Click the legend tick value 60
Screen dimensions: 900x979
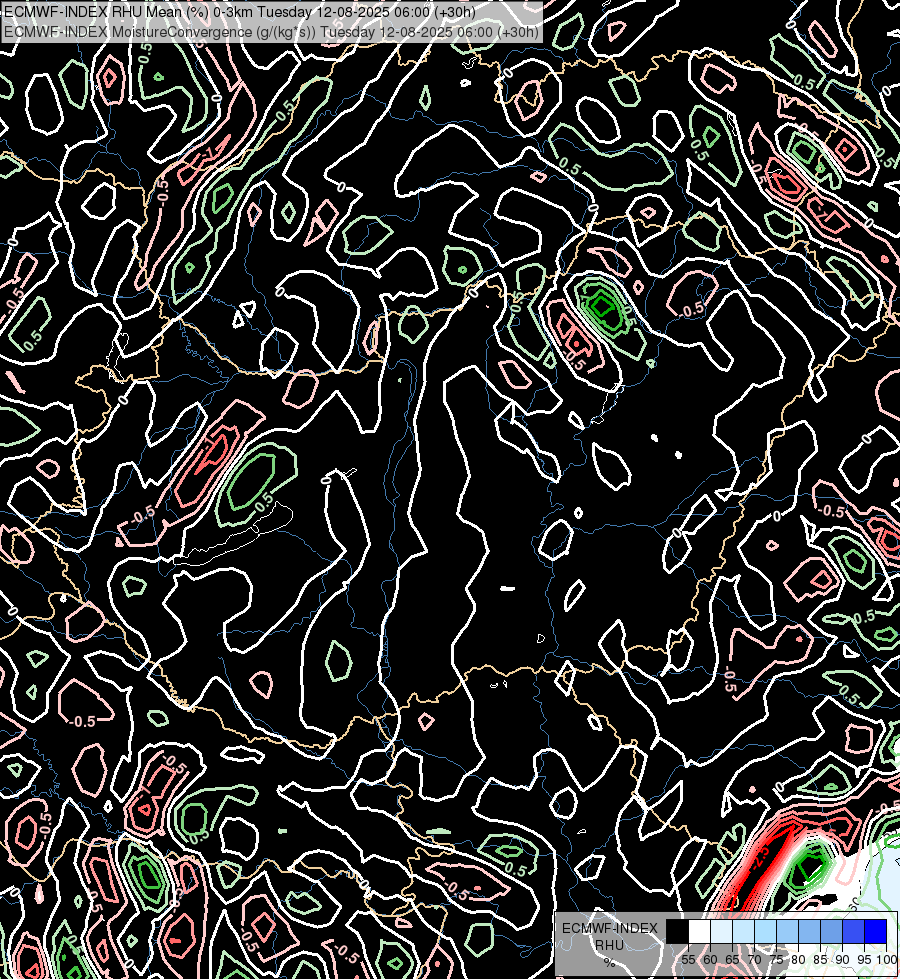click(710, 960)
